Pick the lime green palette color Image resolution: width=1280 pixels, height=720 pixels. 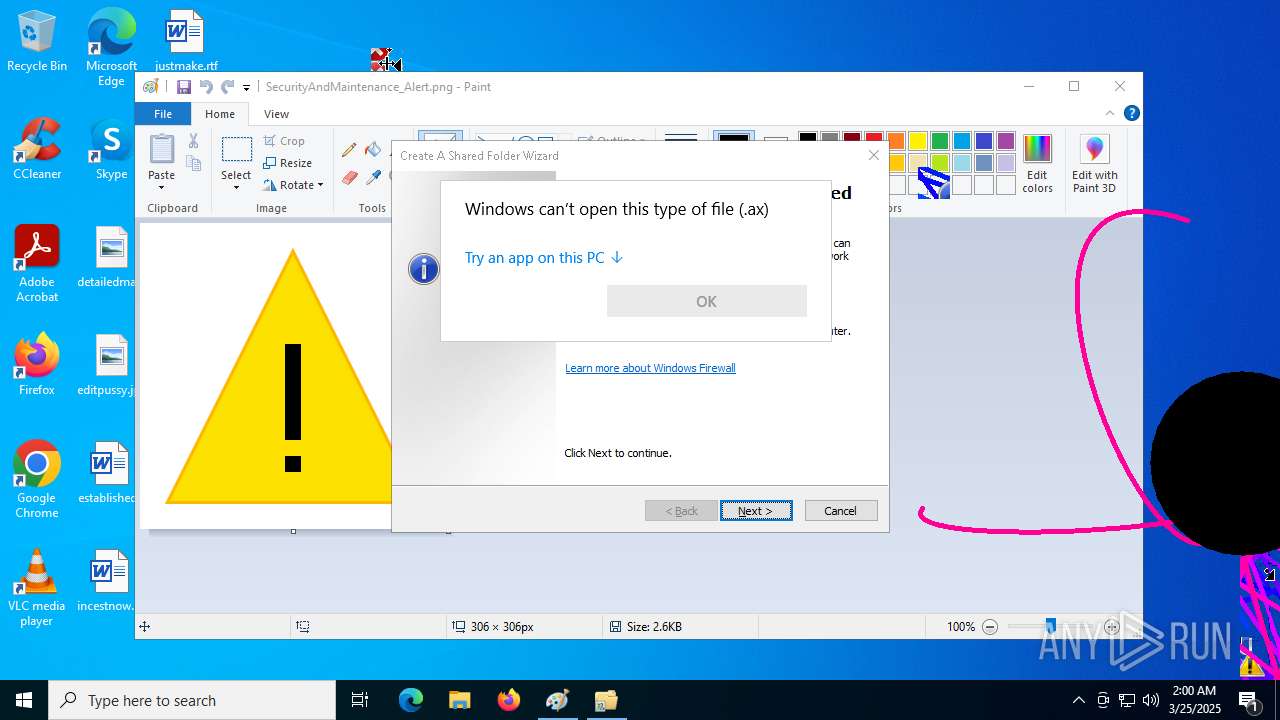pos(940,163)
